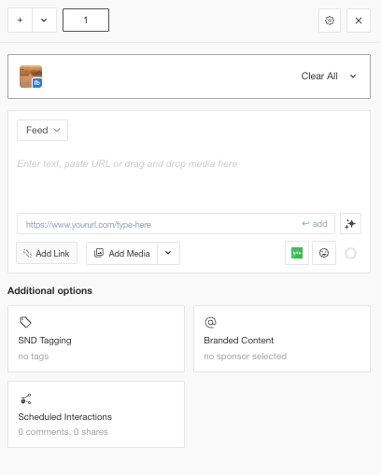Click the Branded Content @ icon
Viewport: 381px width, 475px height.
(210, 322)
